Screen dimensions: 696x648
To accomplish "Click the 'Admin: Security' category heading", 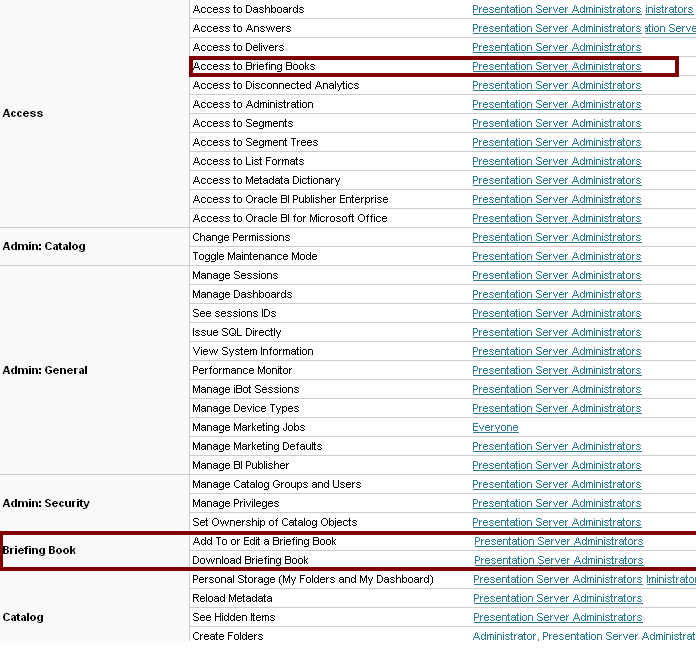I will click(x=46, y=504).
